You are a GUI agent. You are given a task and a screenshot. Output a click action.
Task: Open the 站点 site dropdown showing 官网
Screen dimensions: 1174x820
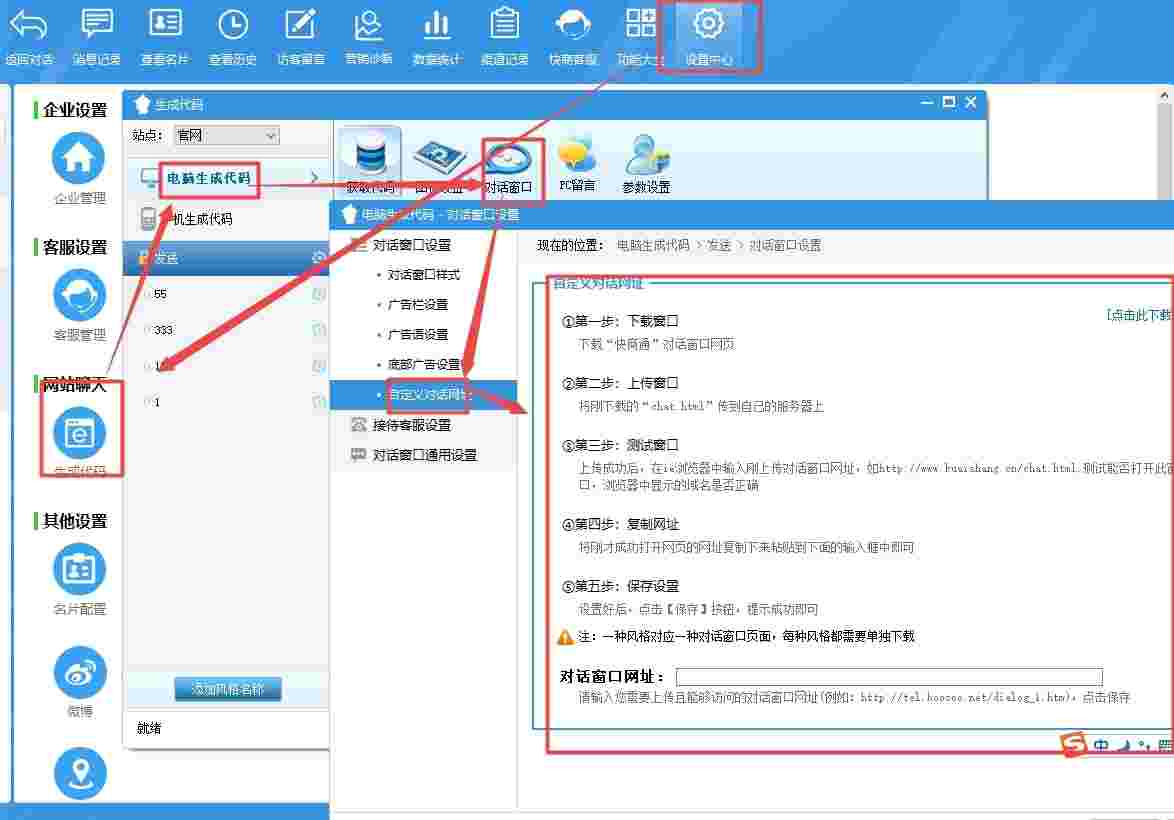pos(226,134)
